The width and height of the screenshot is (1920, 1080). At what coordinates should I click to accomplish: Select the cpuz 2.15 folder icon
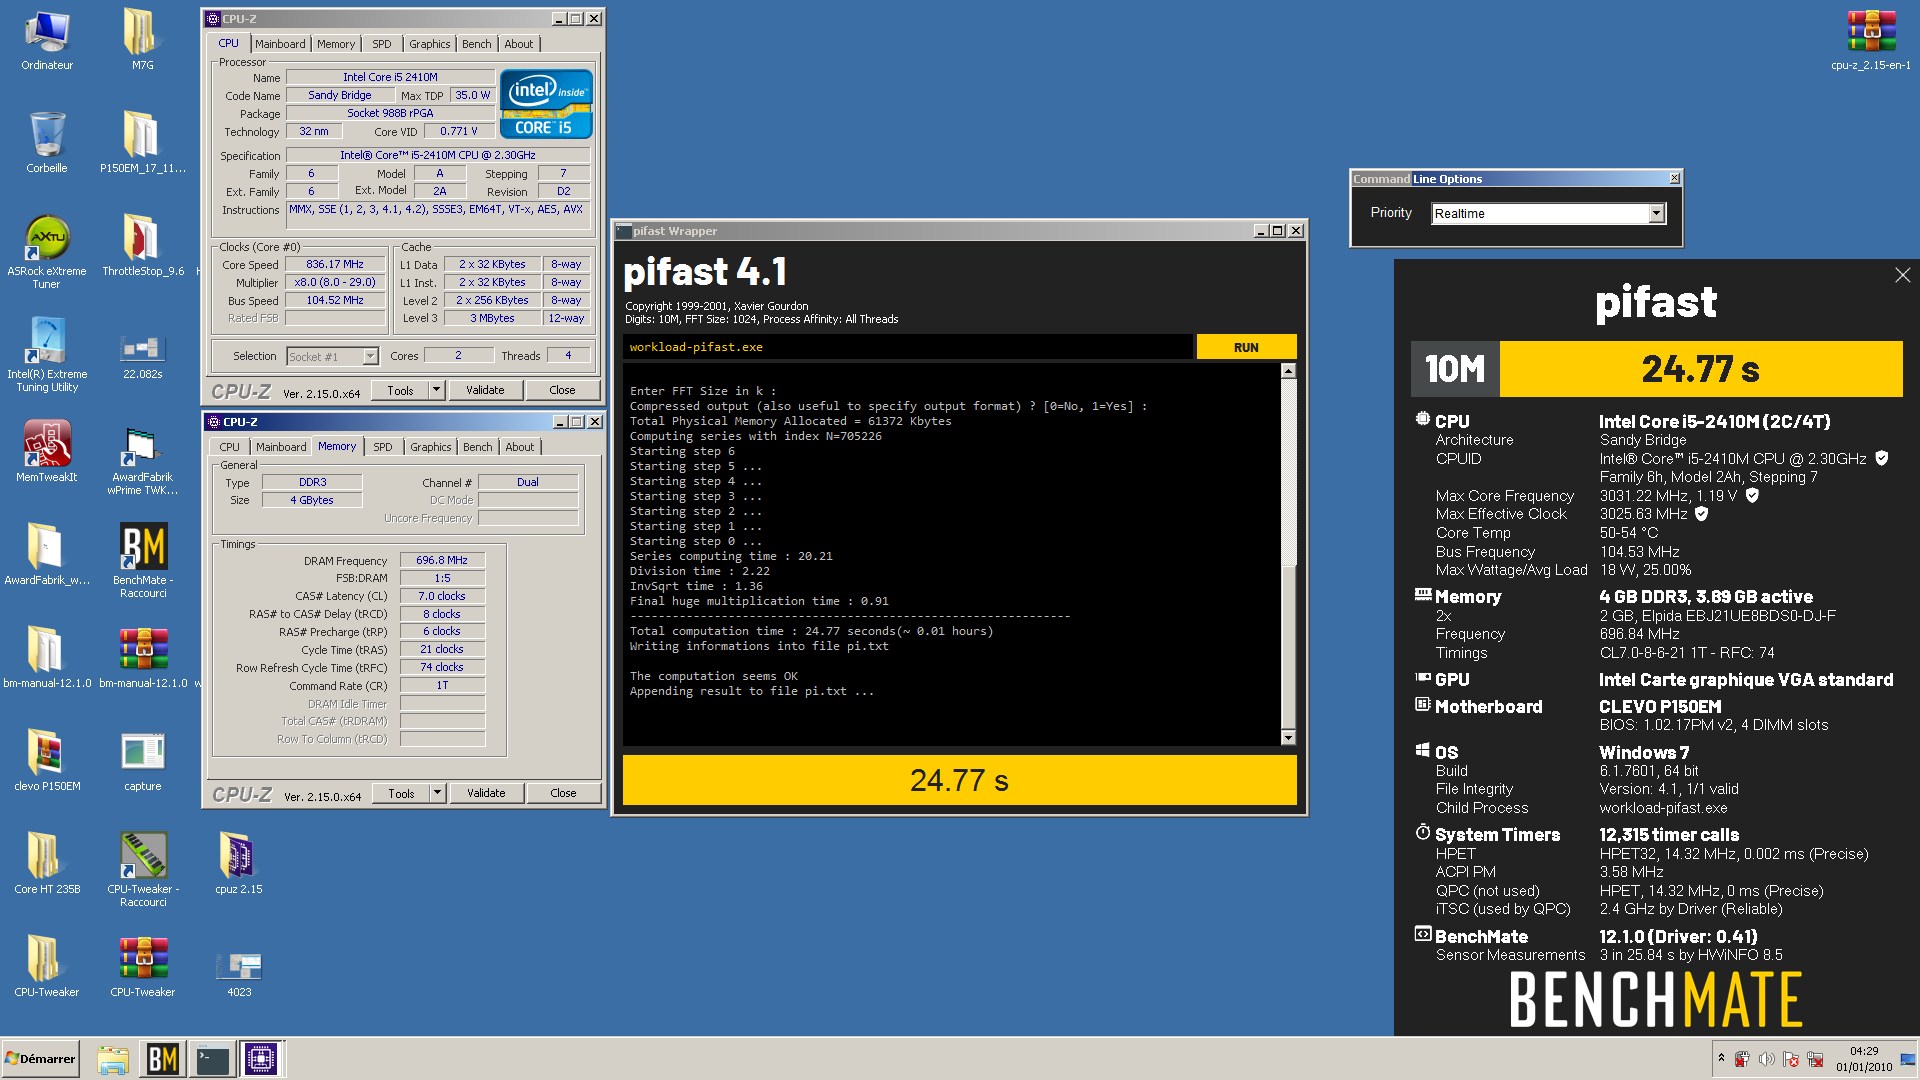tap(238, 864)
